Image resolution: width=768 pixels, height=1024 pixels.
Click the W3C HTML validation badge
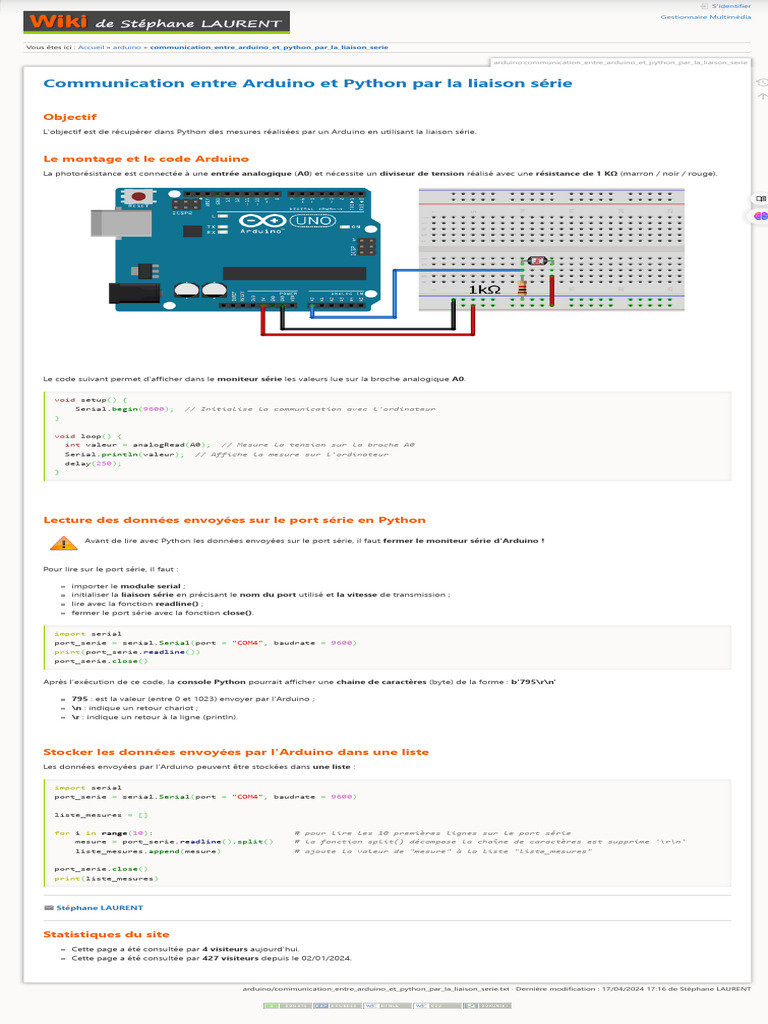pyautogui.click(x=387, y=1006)
